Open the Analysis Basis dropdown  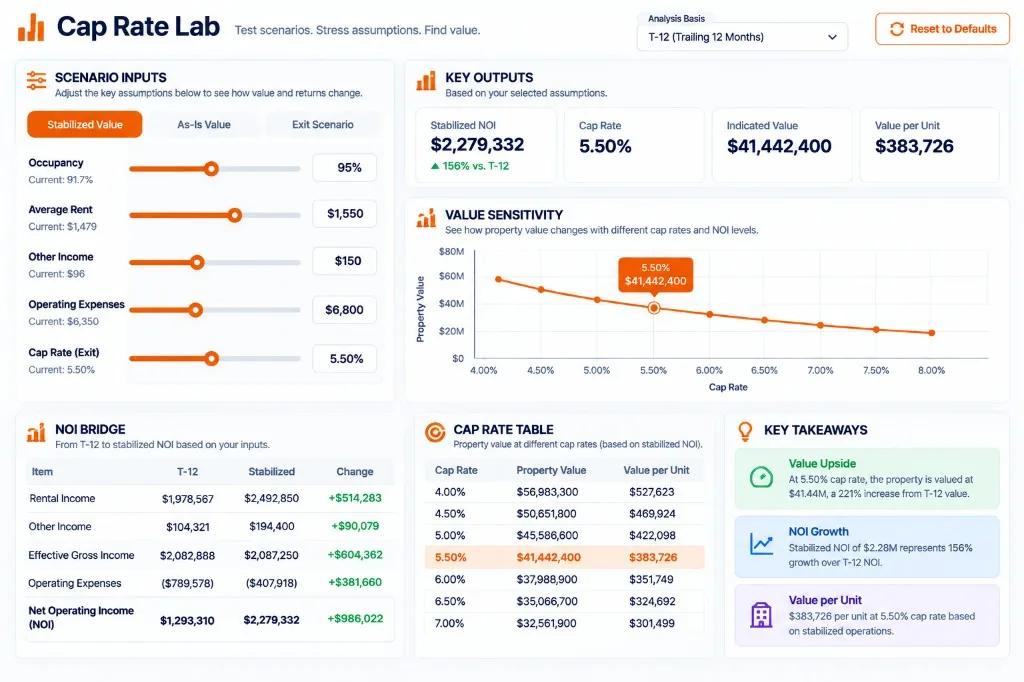742,37
